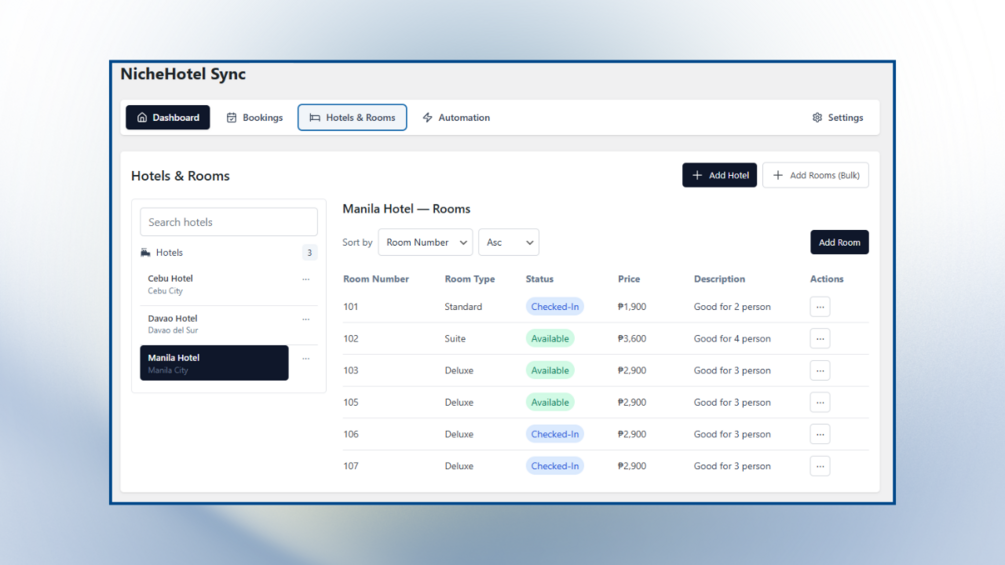Click the hotels count badge 3

pyautogui.click(x=310, y=252)
